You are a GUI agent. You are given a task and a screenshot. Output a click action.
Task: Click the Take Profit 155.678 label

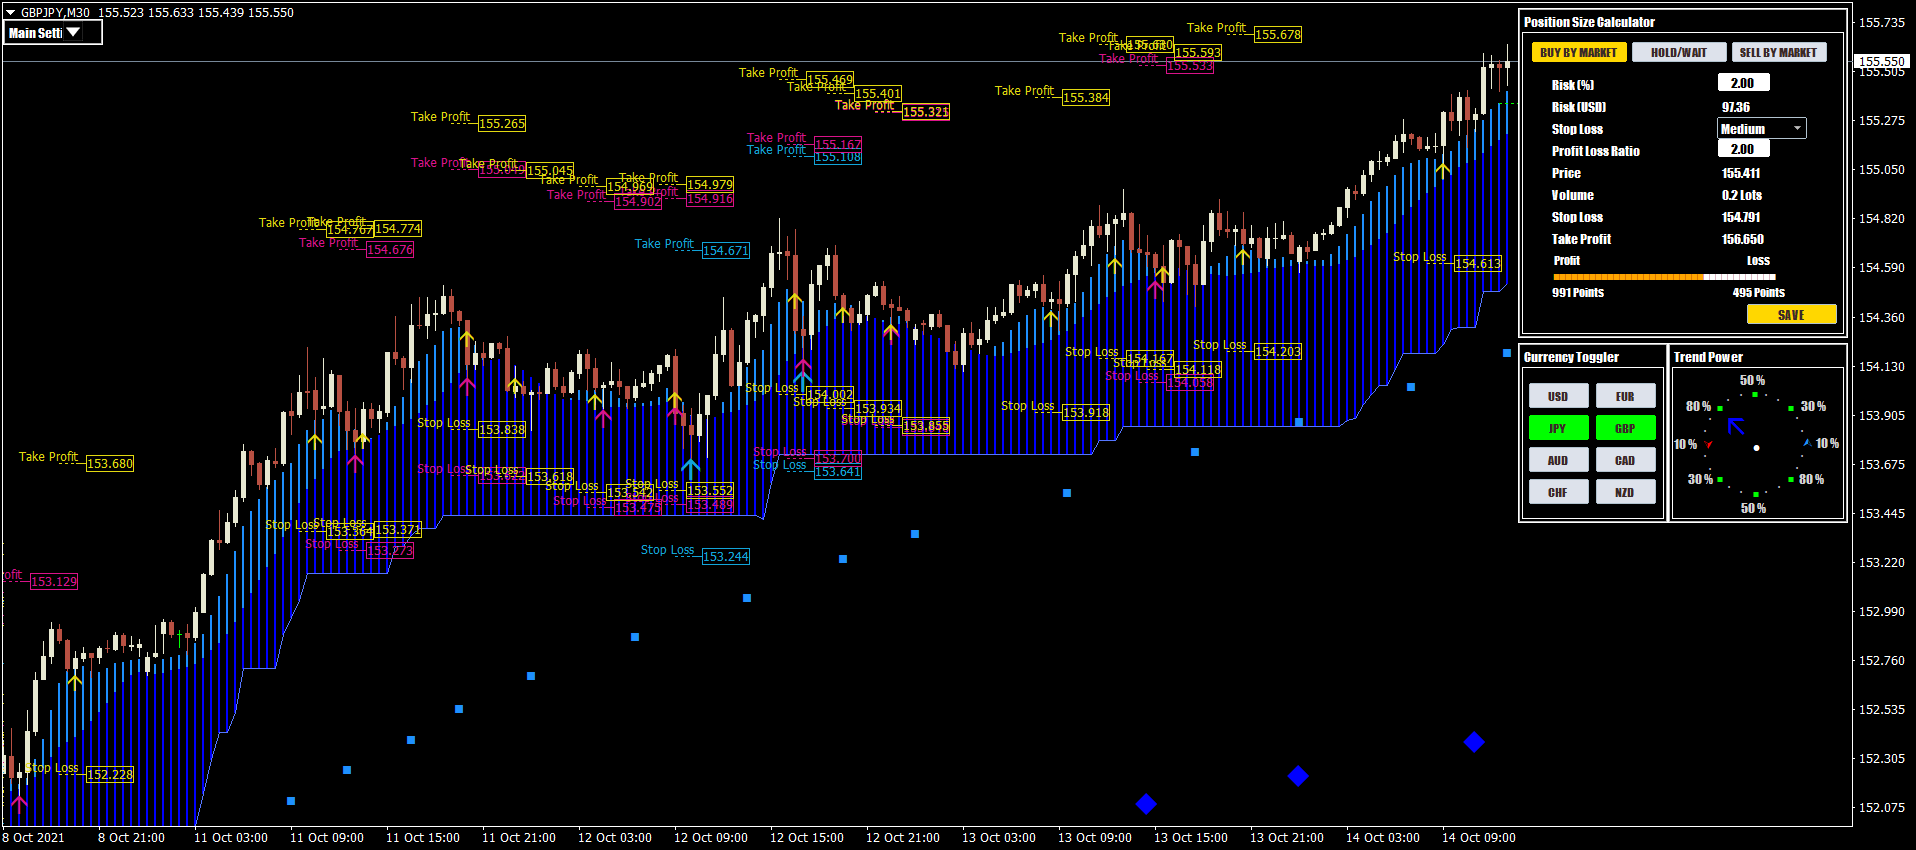tap(1278, 34)
